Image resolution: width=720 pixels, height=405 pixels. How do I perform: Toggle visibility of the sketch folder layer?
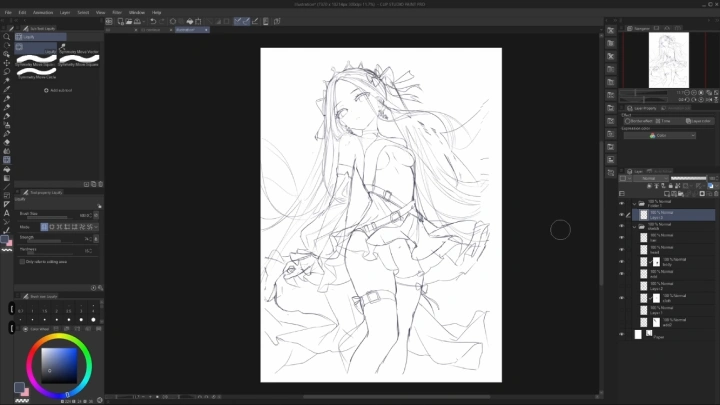click(622, 227)
